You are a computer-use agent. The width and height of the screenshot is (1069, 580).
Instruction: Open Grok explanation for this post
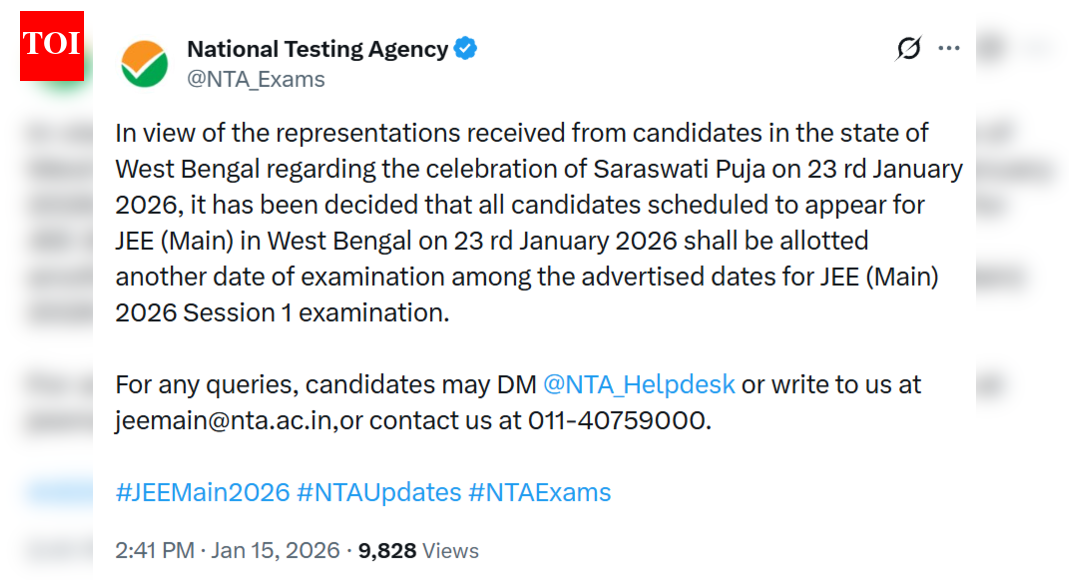click(907, 48)
